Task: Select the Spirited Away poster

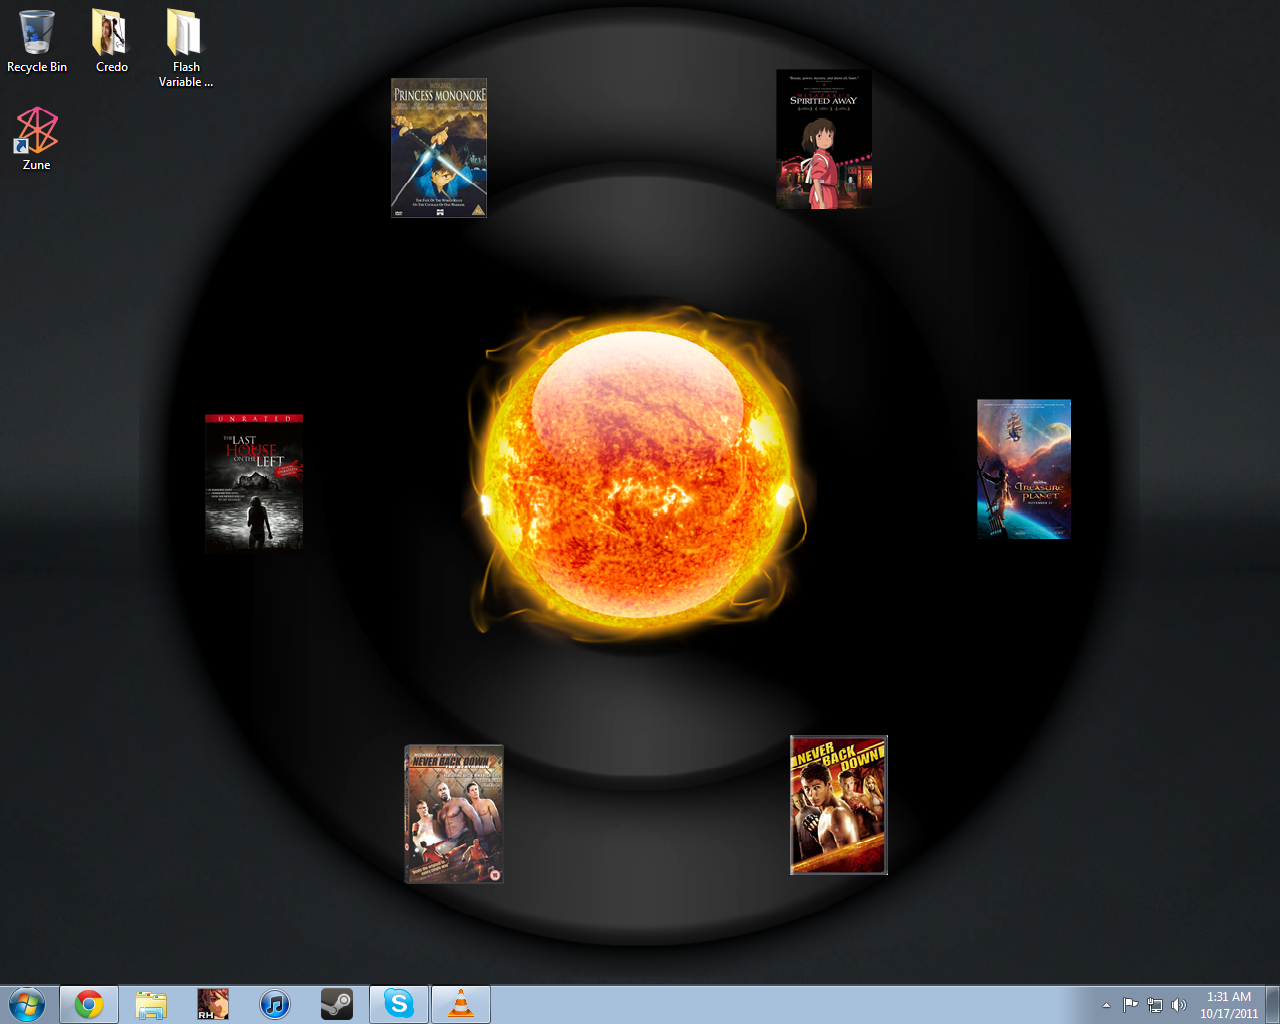Action: tap(824, 139)
